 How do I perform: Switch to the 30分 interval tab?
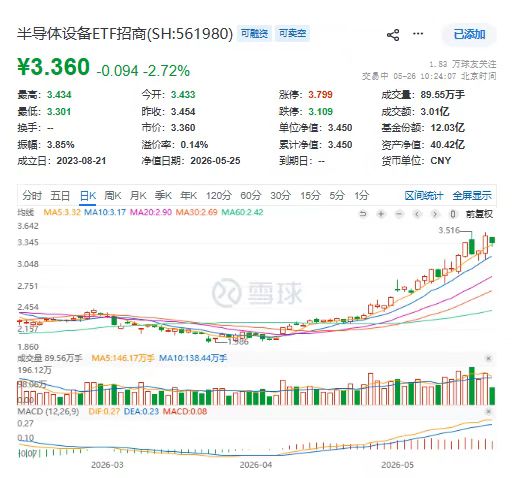point(280,195)
